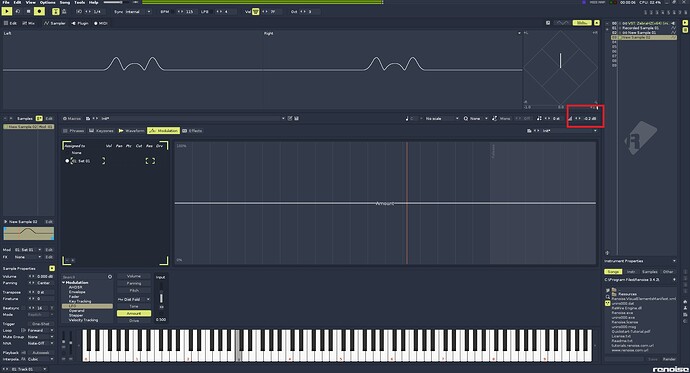Toggle the metronome icon
690x373 pixels.
[x=64, y=11]
